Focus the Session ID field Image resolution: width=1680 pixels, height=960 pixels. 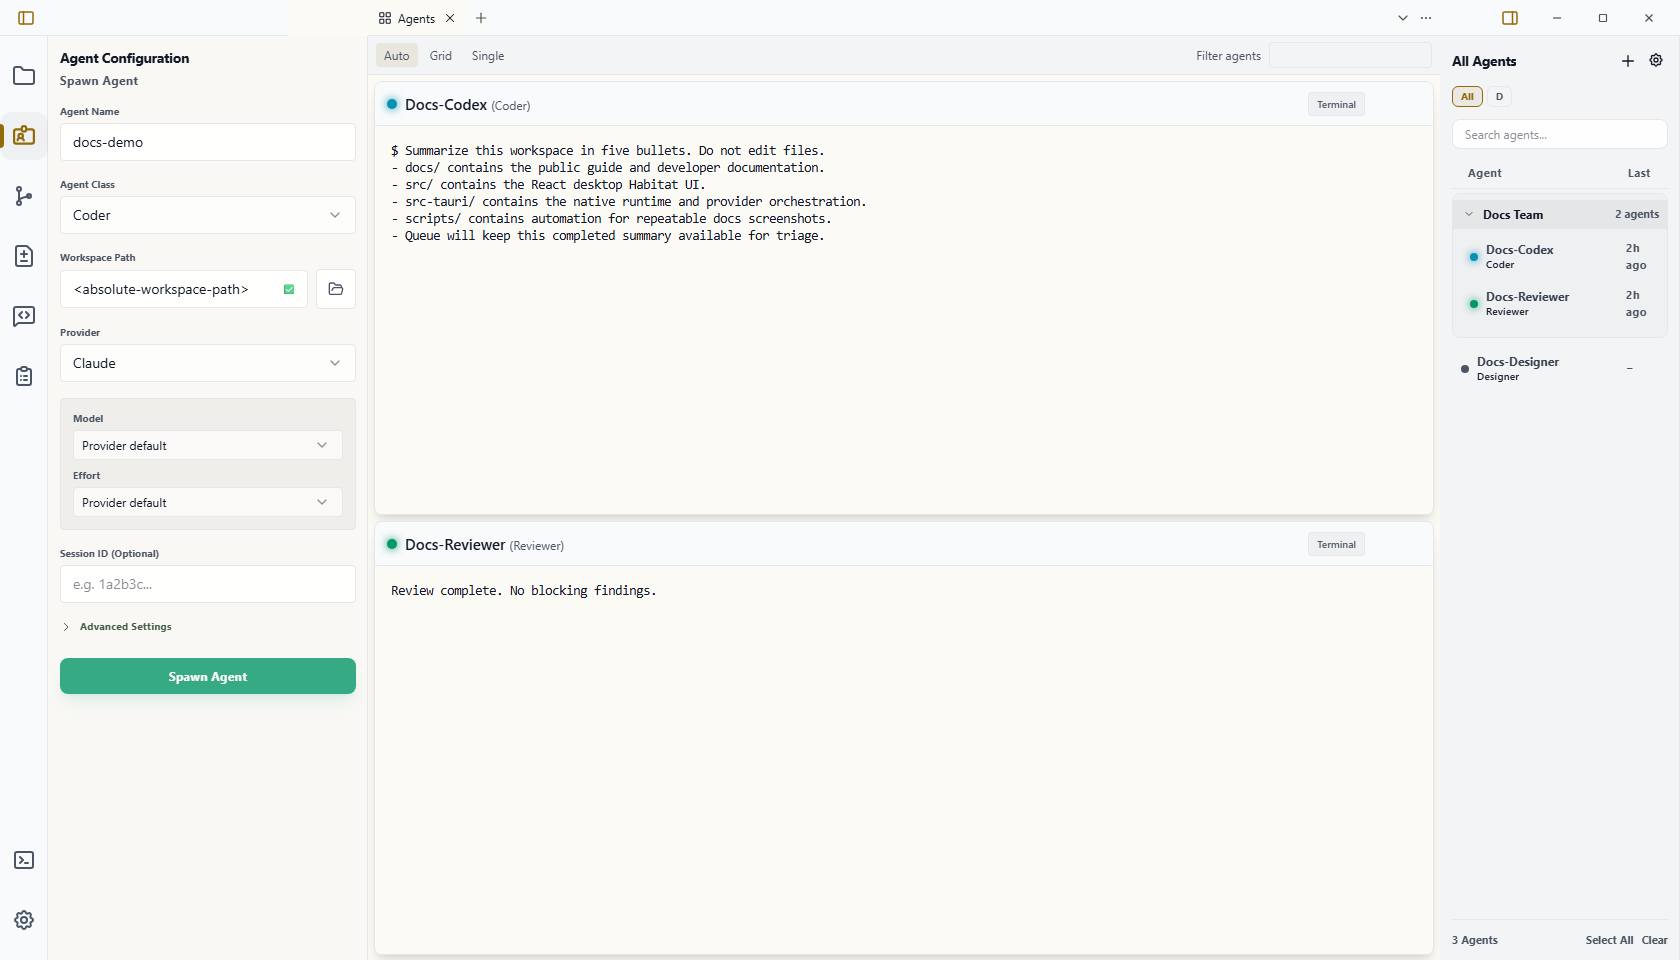(208, 584)
